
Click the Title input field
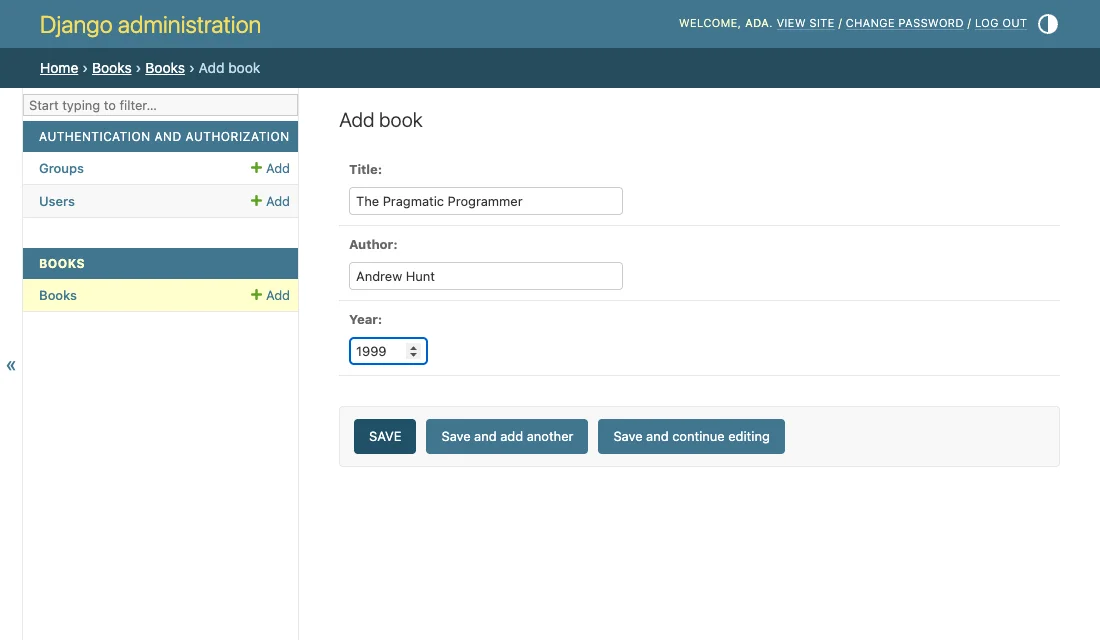tap(485, 201)
